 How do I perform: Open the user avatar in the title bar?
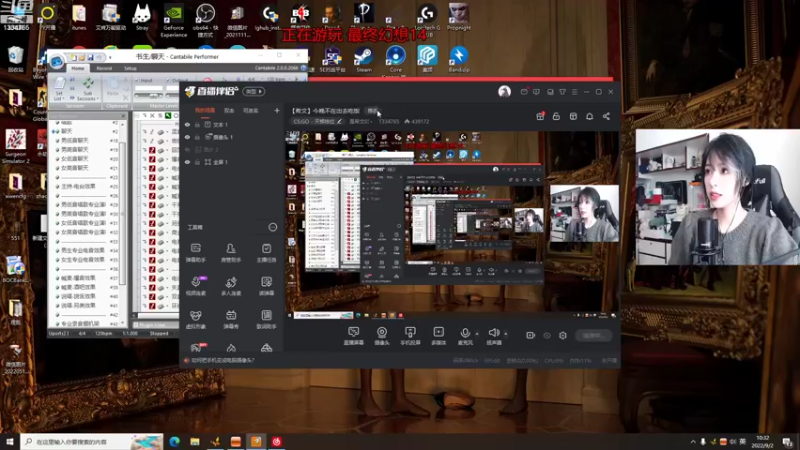(x=504, y=91)
